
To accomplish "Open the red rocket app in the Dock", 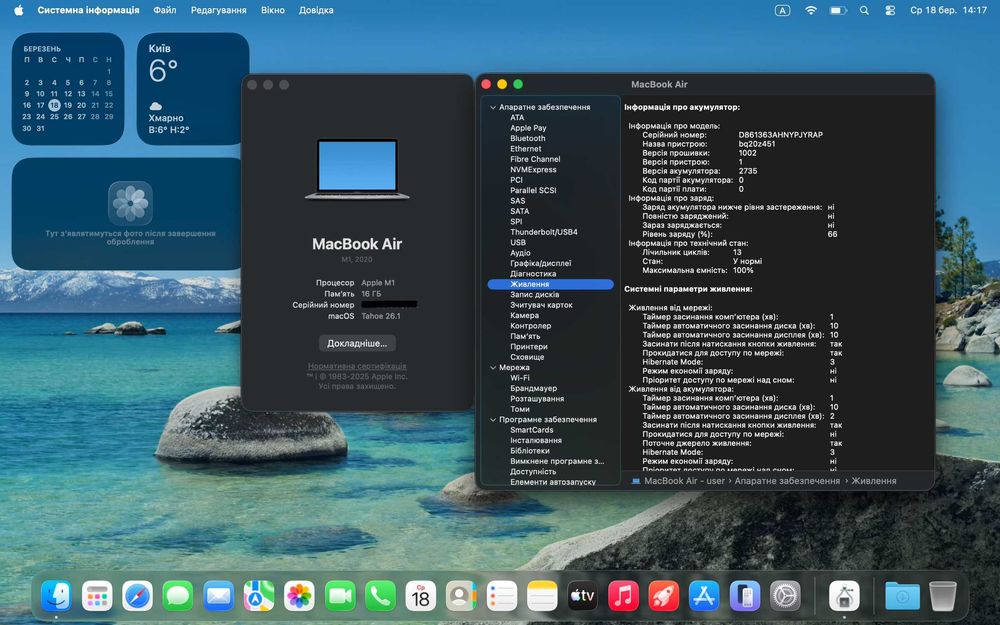I will click(663, 596).
